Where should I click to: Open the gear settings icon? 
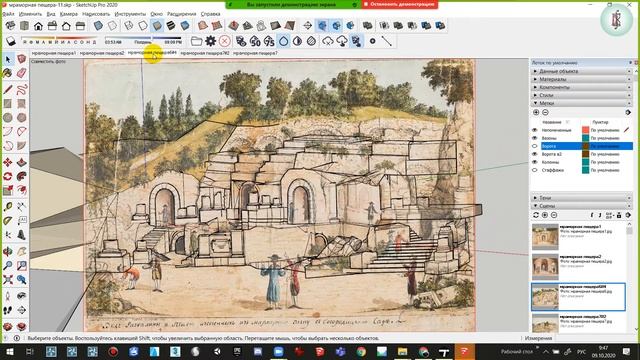click(211, 41)
